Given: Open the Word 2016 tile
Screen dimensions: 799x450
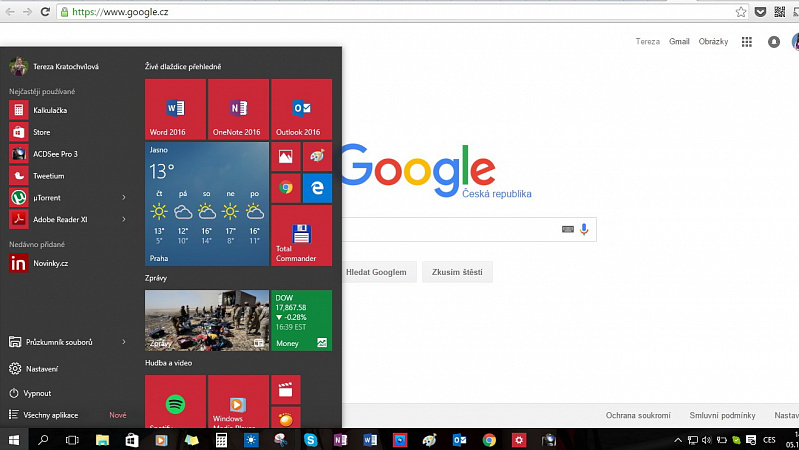Looking at the screenshot, I should (175, 109).
